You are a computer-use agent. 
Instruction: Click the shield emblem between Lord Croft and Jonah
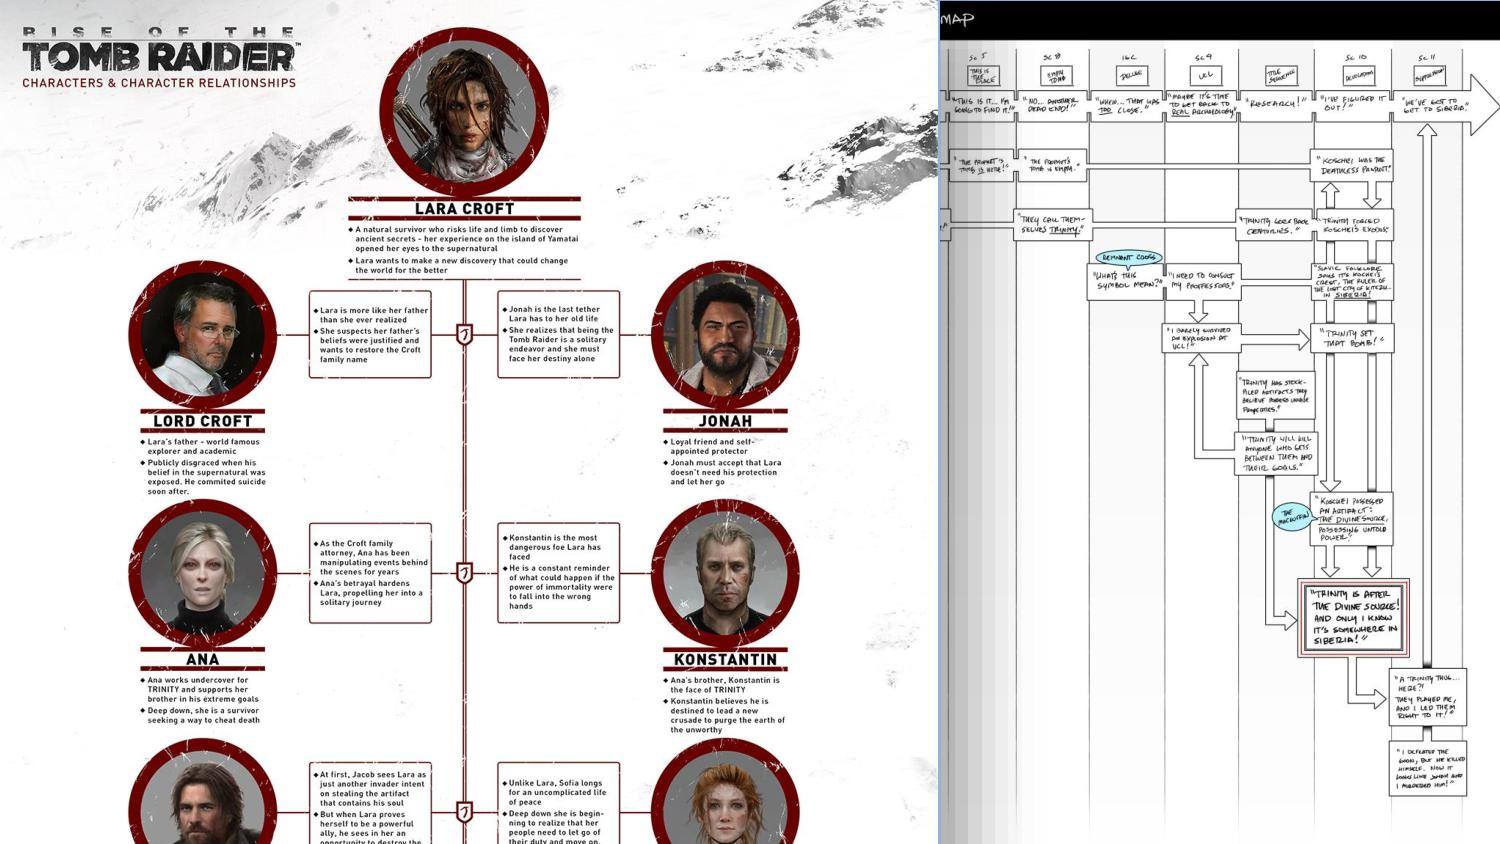click(464, 335)
